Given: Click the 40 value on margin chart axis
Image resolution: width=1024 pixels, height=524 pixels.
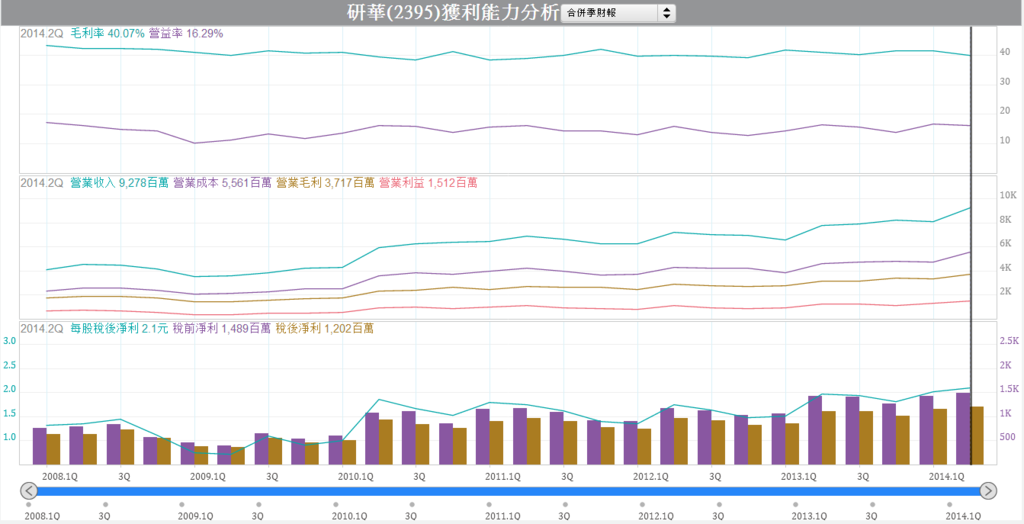Looking at the screenshot, I should [x=1005, y=53].
